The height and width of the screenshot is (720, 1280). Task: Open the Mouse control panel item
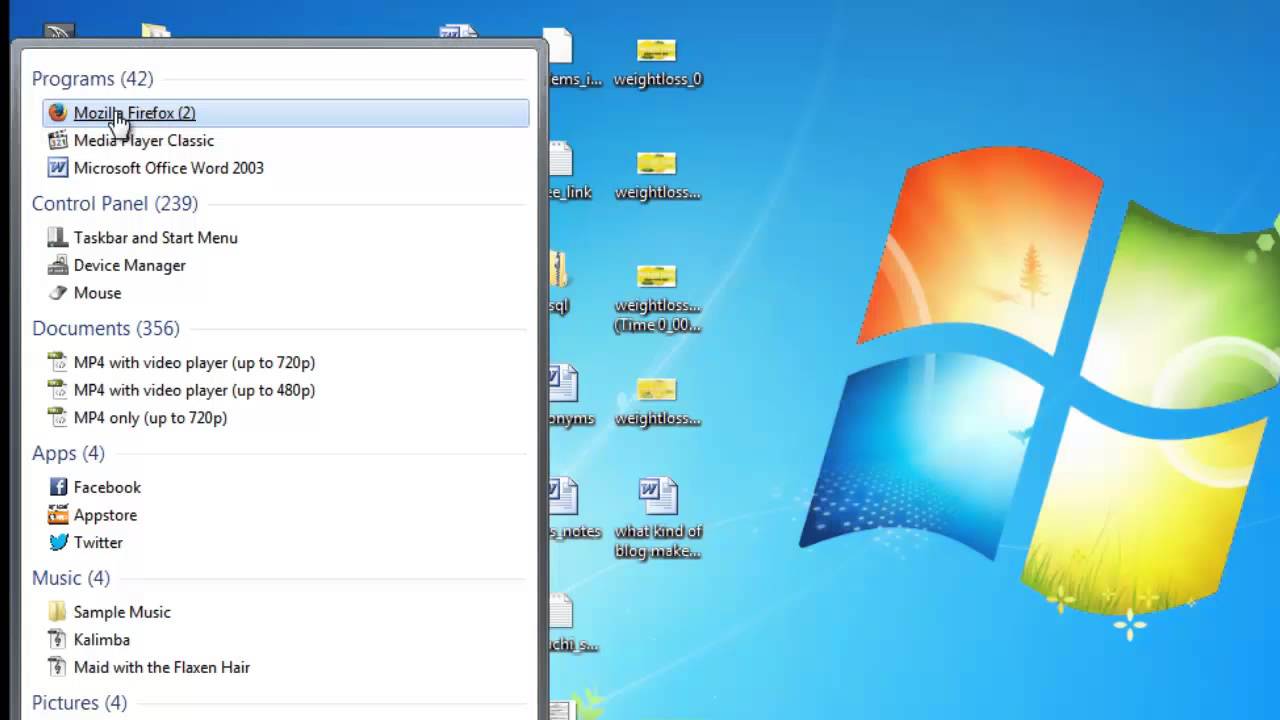click(x=97, y=292)
